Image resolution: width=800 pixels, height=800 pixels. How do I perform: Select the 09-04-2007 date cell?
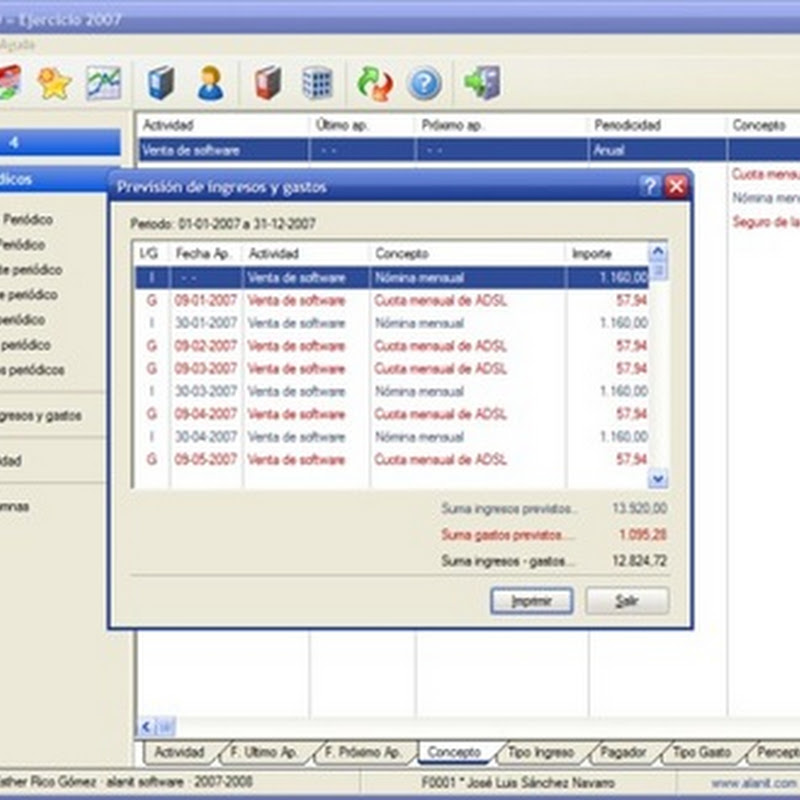click(206, 414)
